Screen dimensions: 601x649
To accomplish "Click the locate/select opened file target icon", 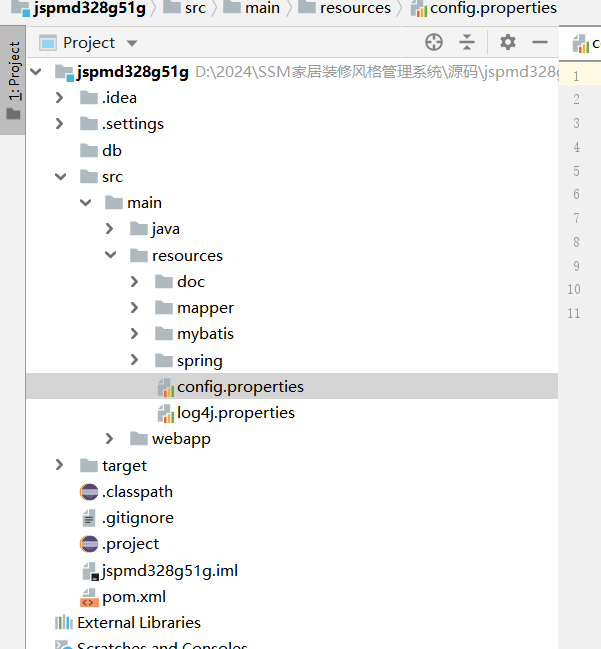I will [x=433, y=42].
